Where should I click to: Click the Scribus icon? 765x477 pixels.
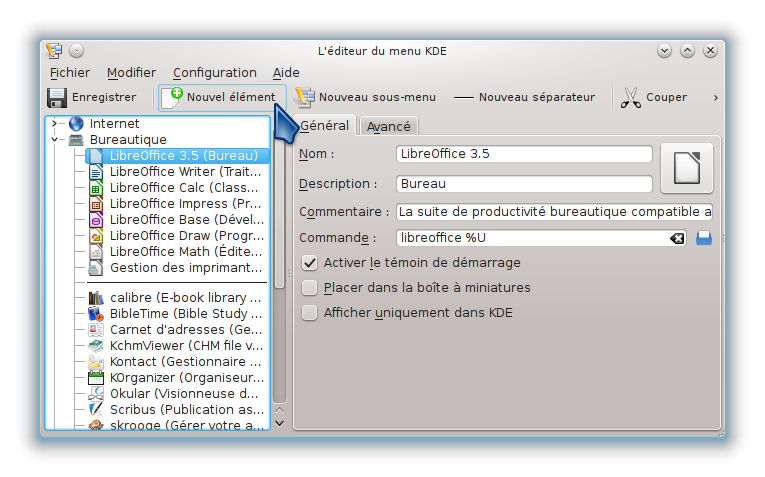pos(96,410)
